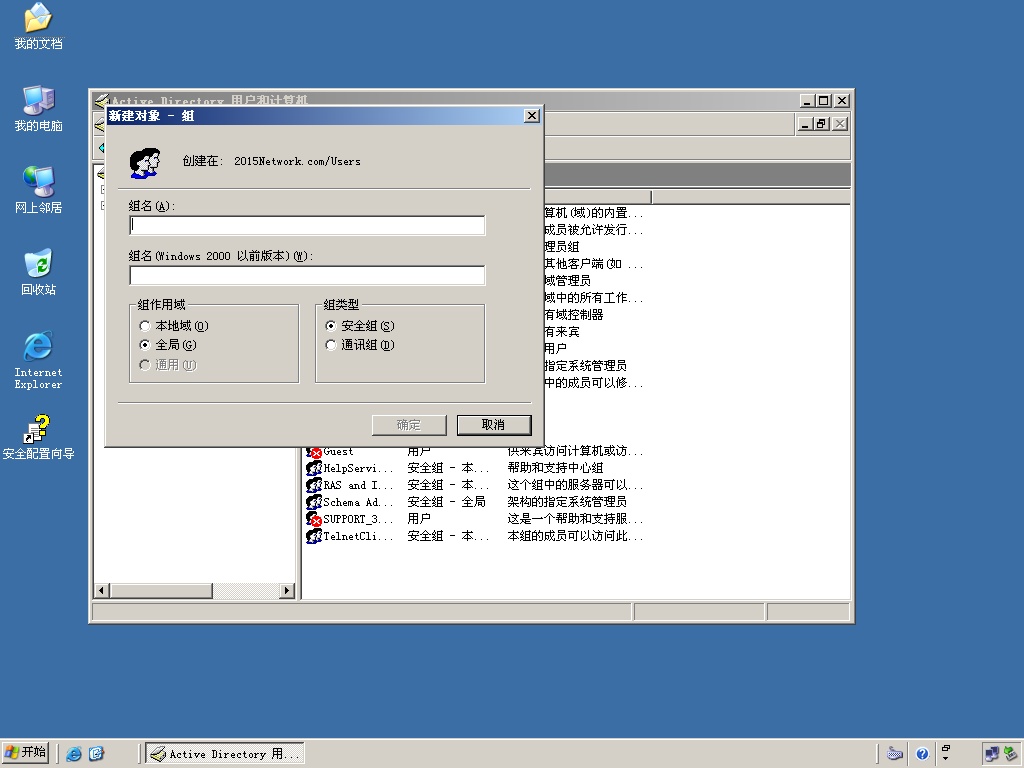1024x768 pixels.
Task: Click the 组名 (A) input field
Action: pos(307,225)
